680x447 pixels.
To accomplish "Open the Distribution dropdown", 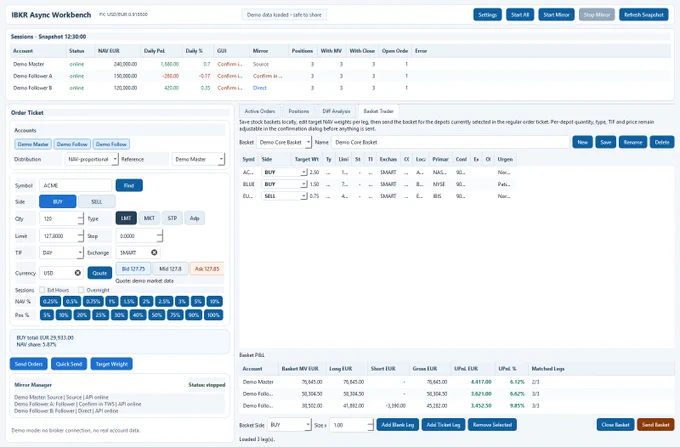I will pyautogui.click(x=92, y=159).
